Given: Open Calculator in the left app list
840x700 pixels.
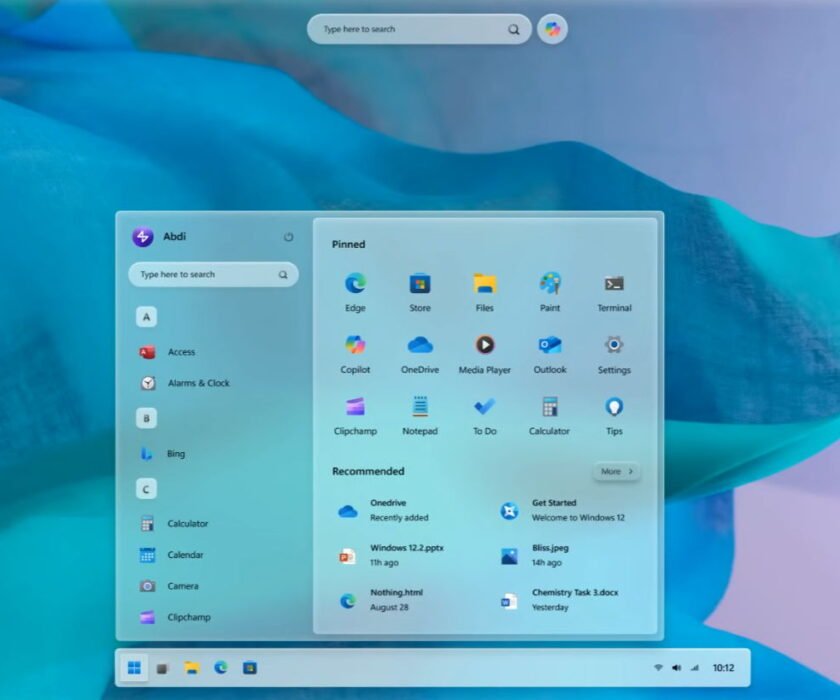Looking at the screenshot, I should [174, 523].
